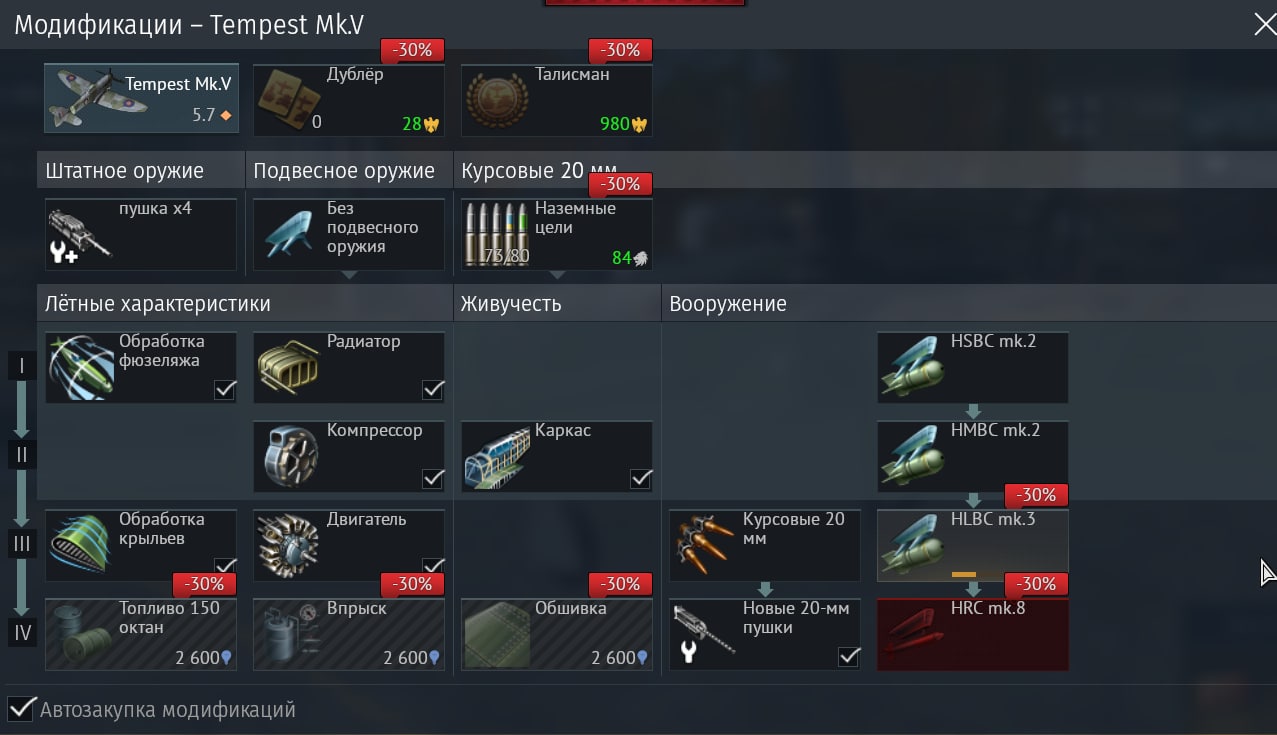
Task: Click the Каркас airframe icon
Action: (497, 456)
